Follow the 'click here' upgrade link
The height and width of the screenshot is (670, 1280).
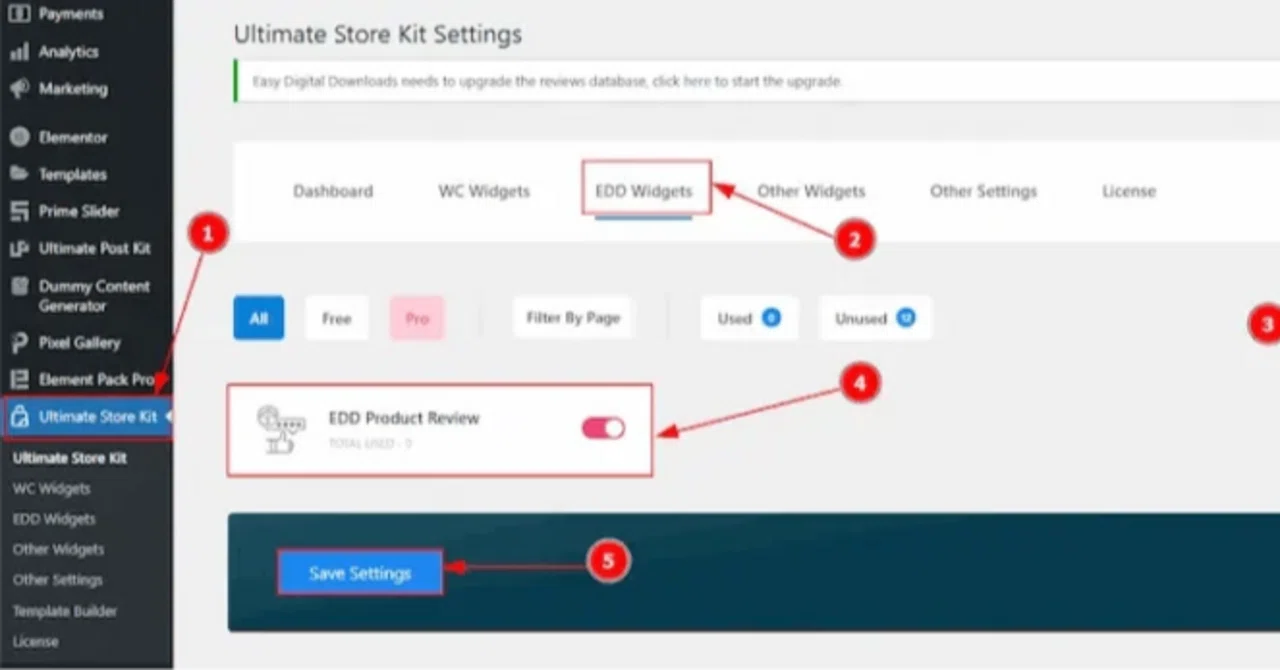coord(680,81)
